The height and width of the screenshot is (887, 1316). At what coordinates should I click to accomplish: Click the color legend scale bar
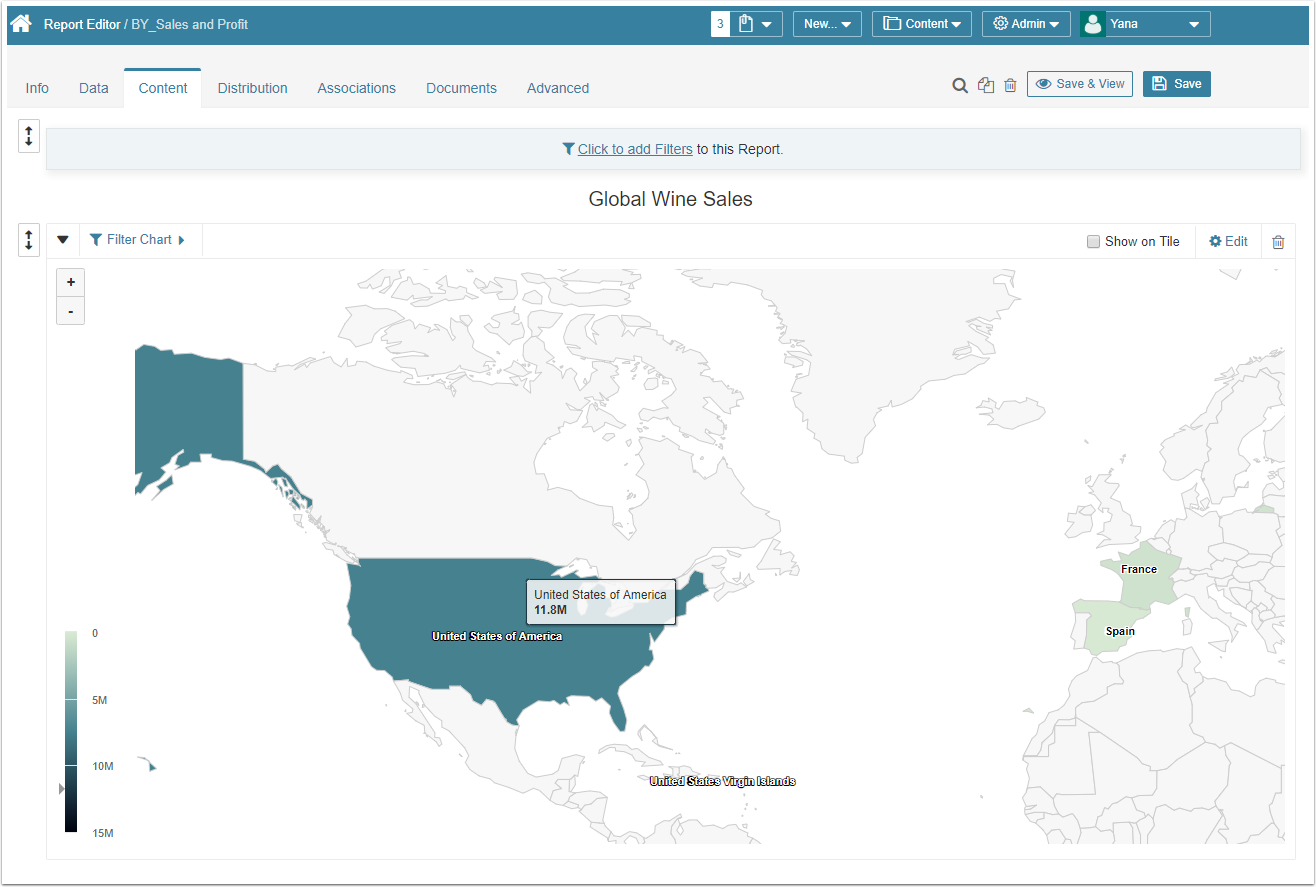coord(71,731)
